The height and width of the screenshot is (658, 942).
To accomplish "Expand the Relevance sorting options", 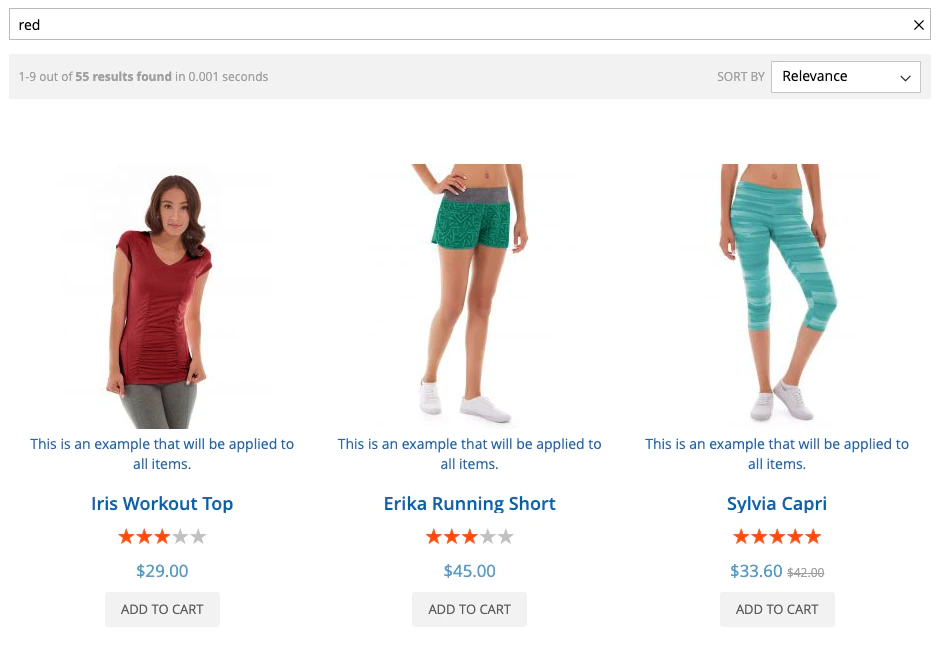I will 845,76.
